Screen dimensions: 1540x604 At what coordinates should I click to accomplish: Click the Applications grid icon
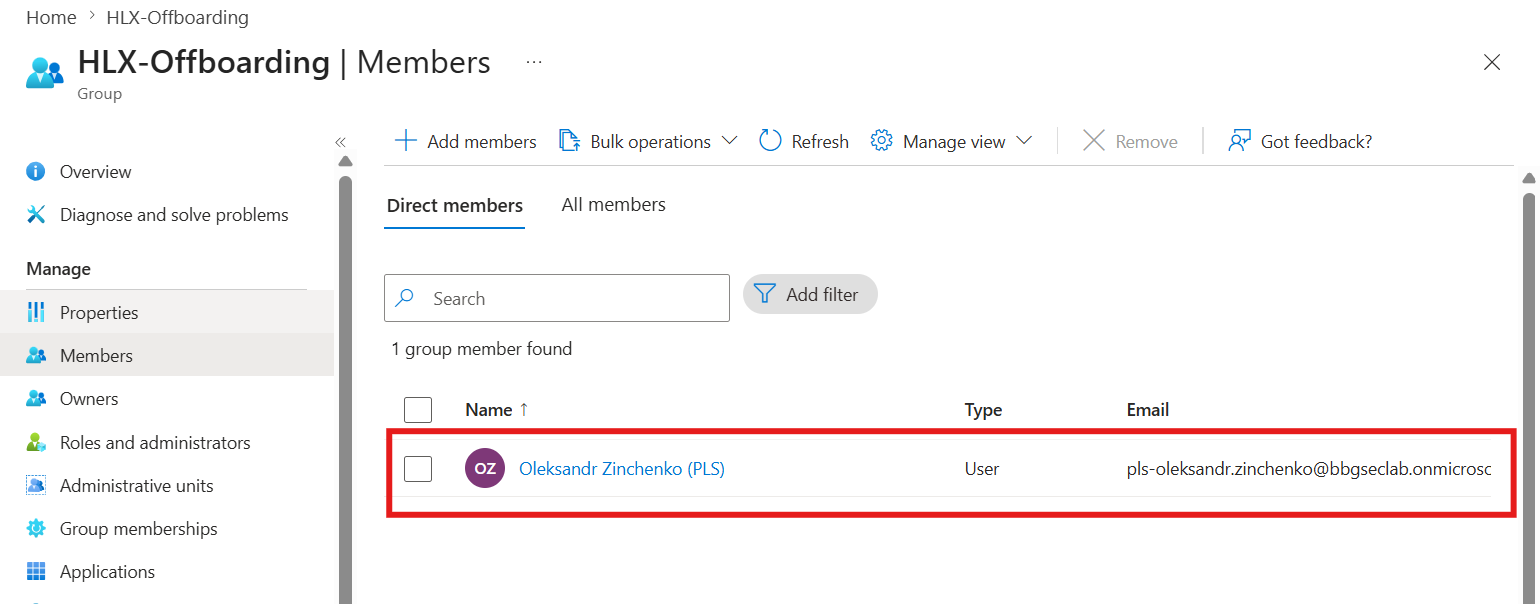(x=36, y=571)
